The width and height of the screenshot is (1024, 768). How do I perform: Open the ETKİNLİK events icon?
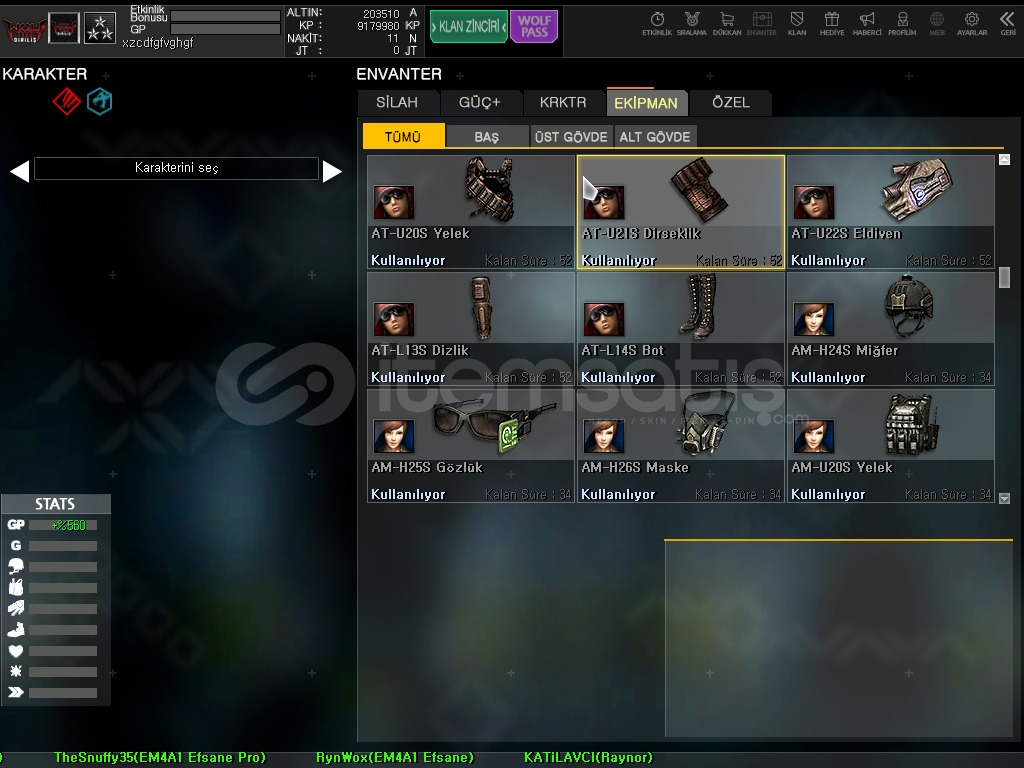point(657,24)
